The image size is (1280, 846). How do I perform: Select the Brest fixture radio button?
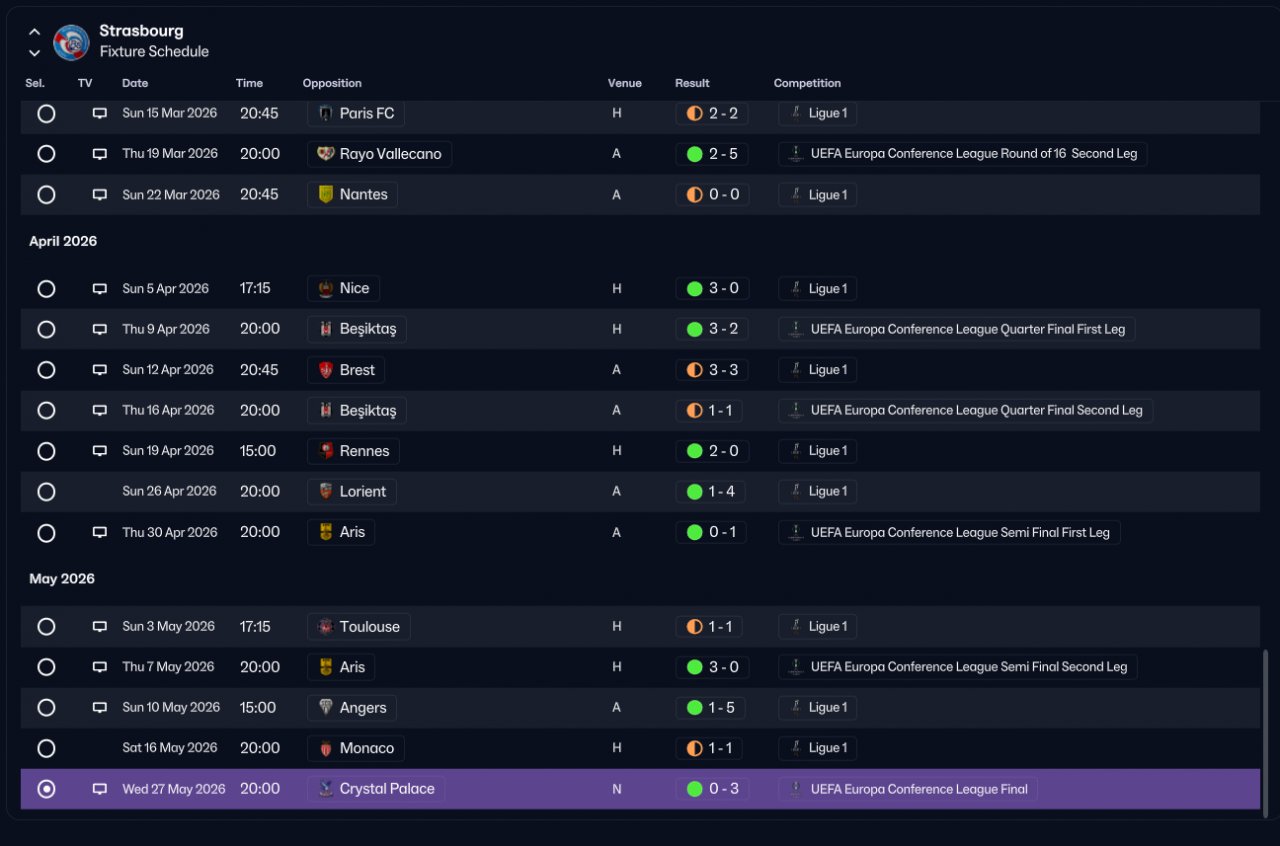pos(46,370)
